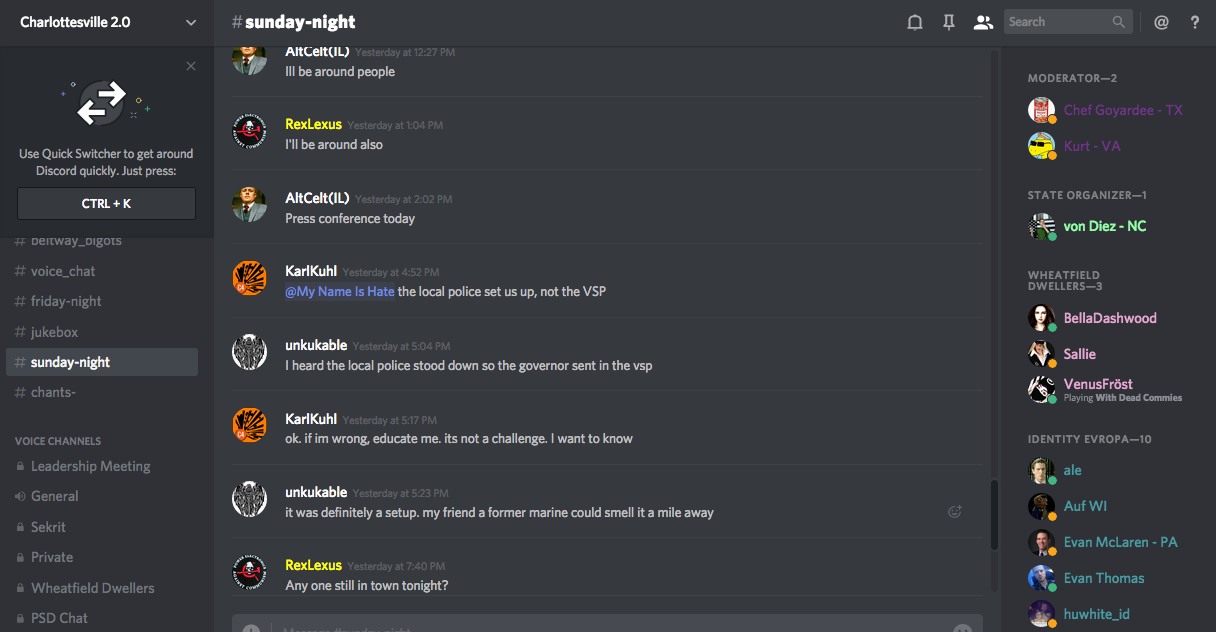Viewport: 1216px width, 632px height.
Task: Click the chat scrollbar thumb
Action: click(x=994, y=516)
